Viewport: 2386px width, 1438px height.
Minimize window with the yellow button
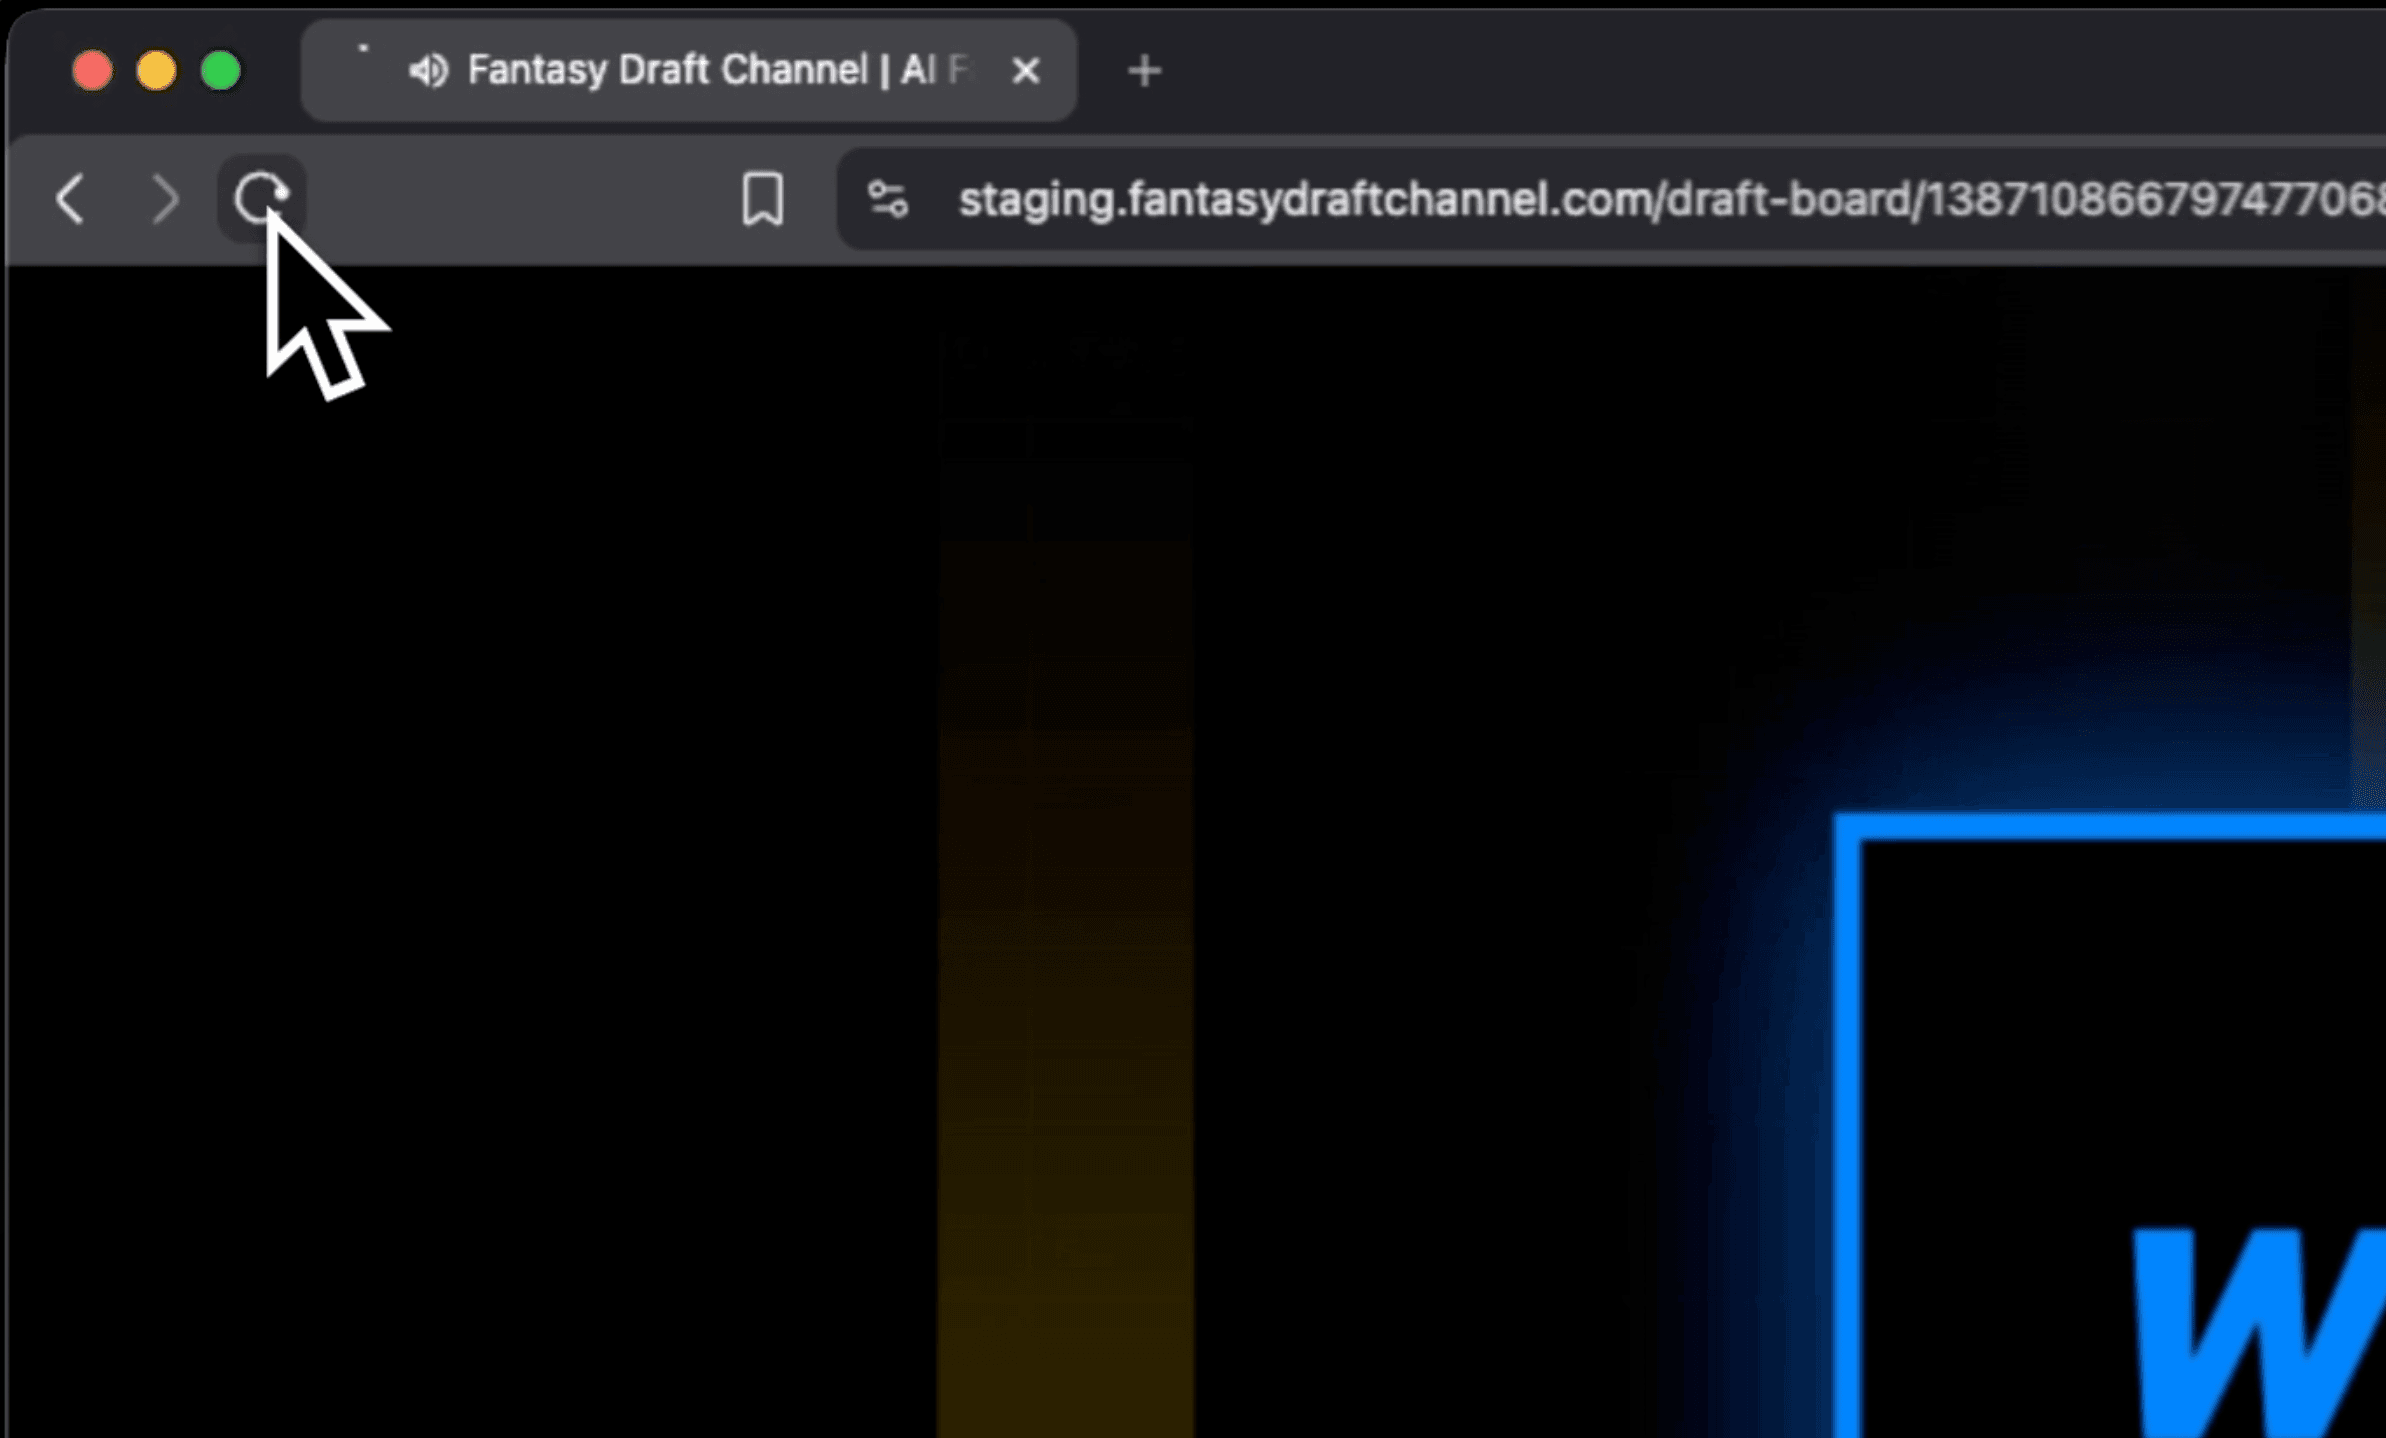point(156,71)
